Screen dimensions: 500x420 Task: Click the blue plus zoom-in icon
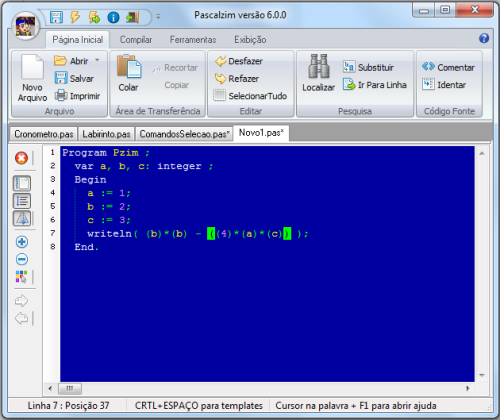(22, 242)
